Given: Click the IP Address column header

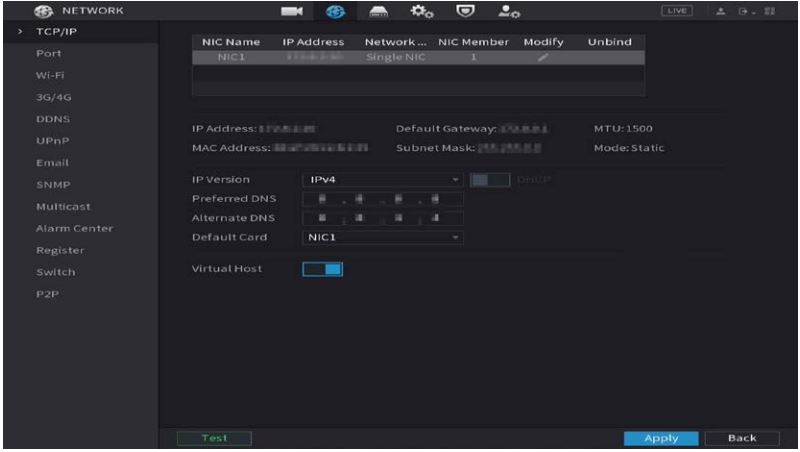Looking at the screenshot, I should (313, 42).
